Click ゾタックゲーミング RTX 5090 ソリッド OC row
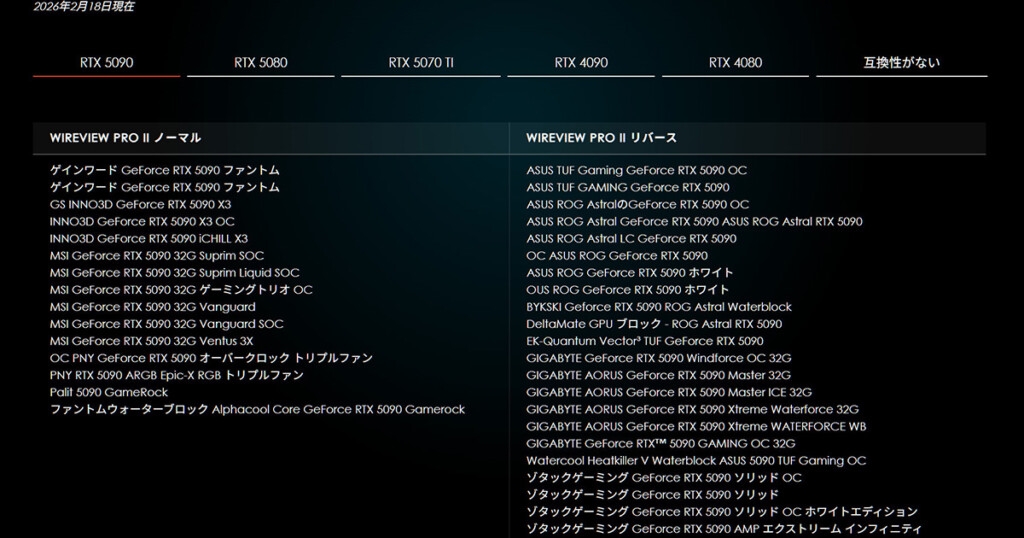 [x=664, y=477]
